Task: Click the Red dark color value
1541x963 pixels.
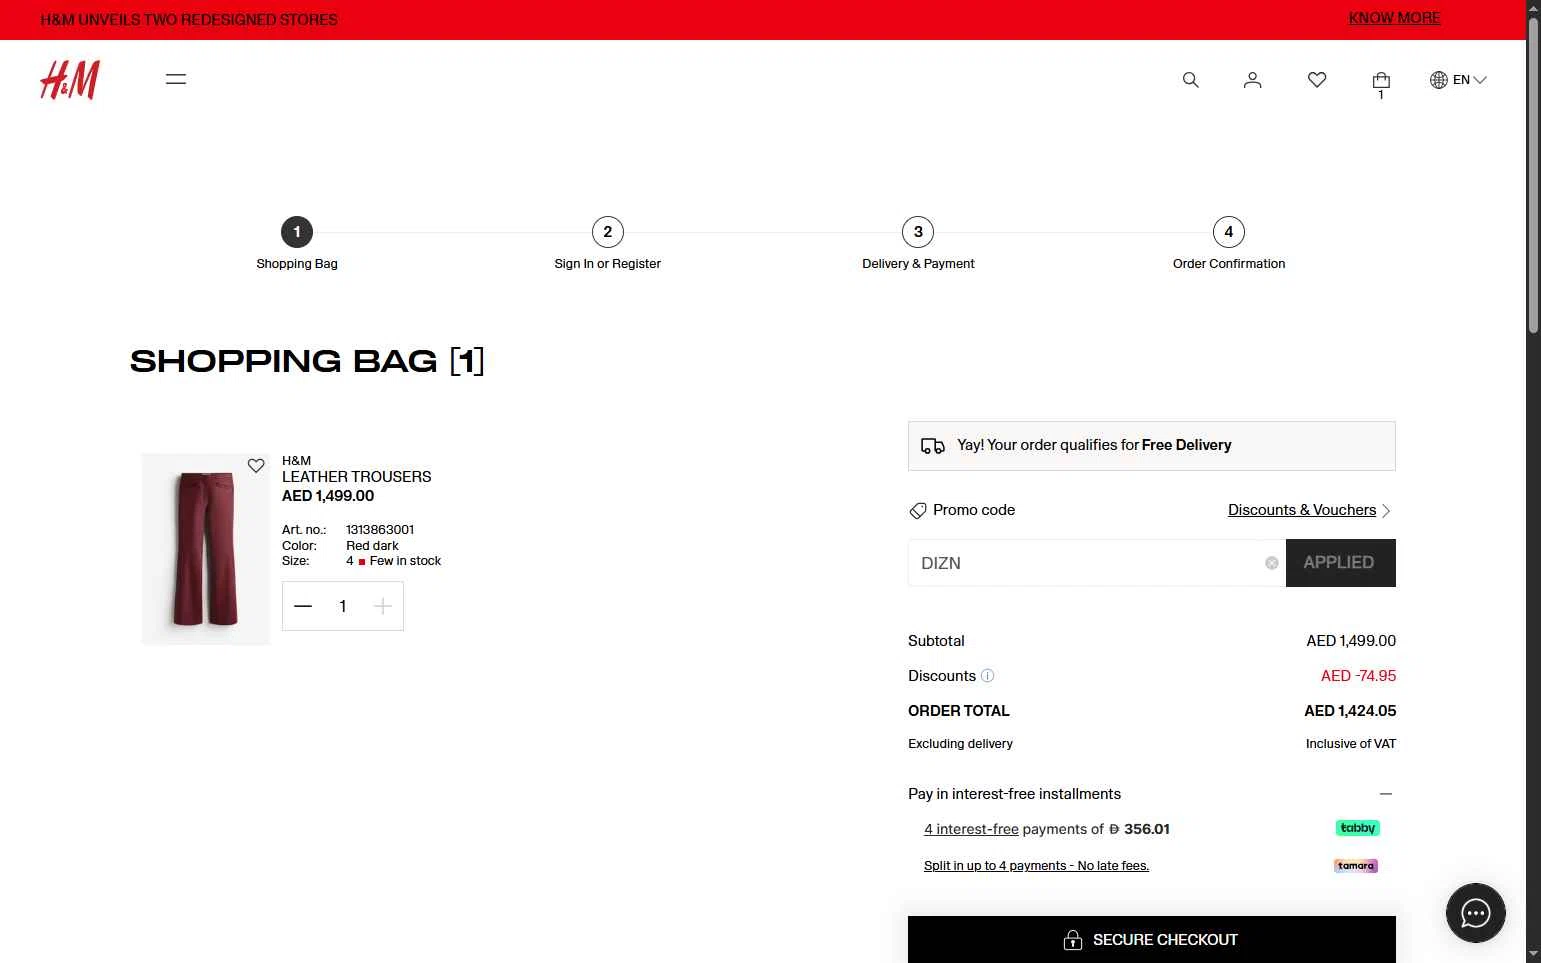Action: pos(372,546)
